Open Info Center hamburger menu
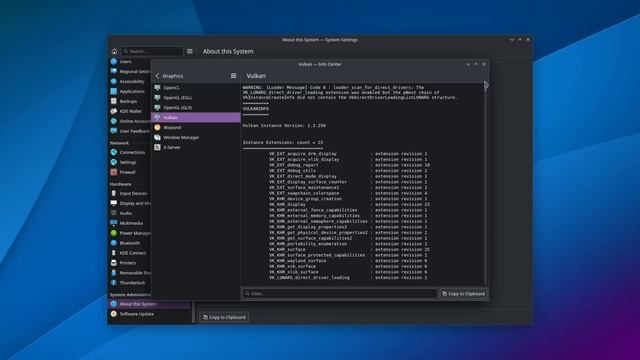Screen dimensions: 640x360 click(233, 76)
